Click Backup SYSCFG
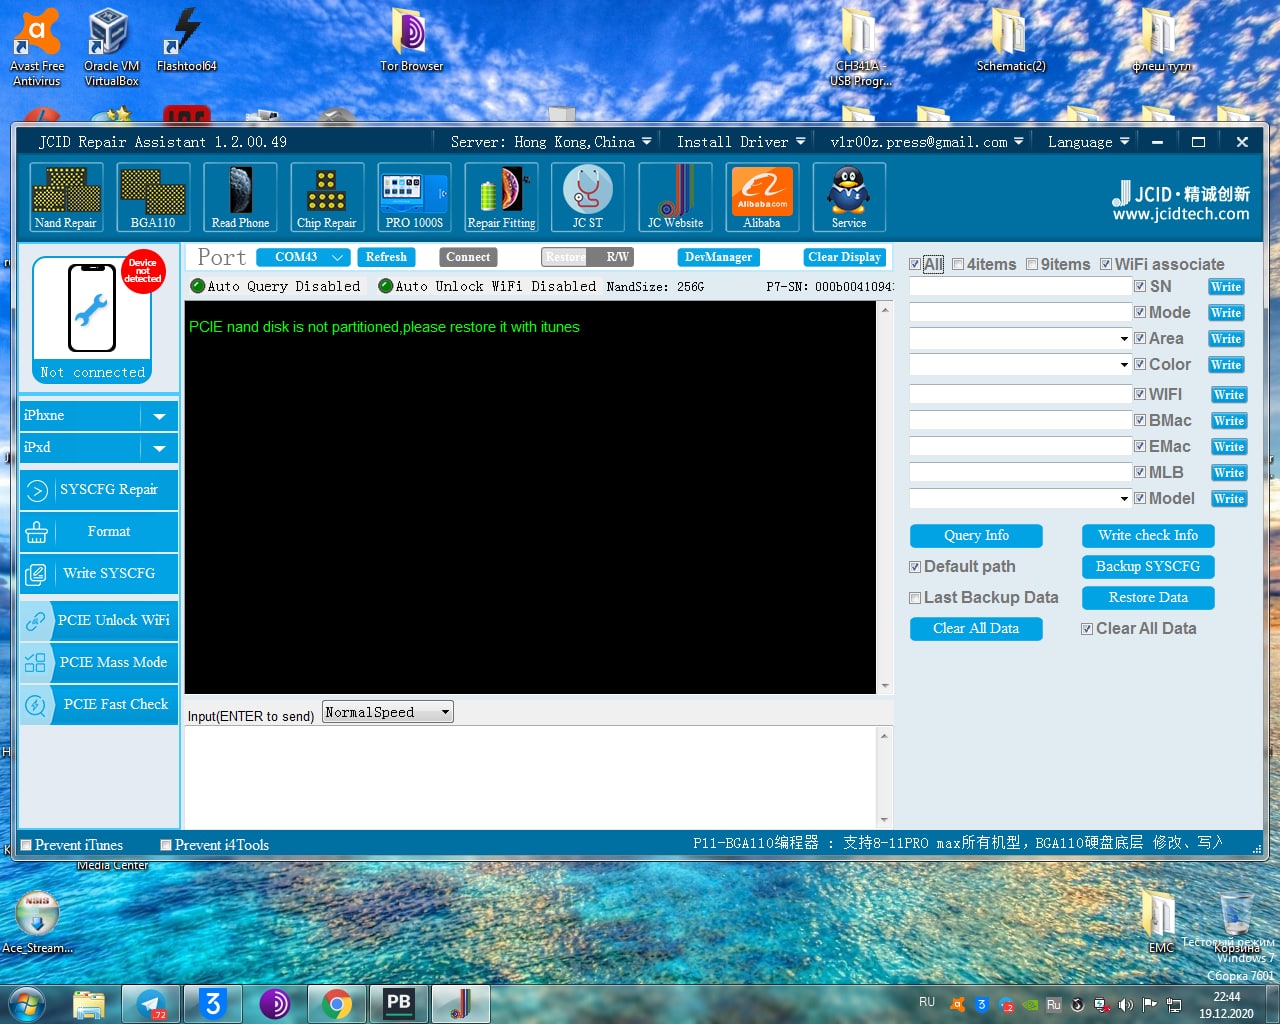This screenshot has height=1024, width=1280. coord(1148,567)
